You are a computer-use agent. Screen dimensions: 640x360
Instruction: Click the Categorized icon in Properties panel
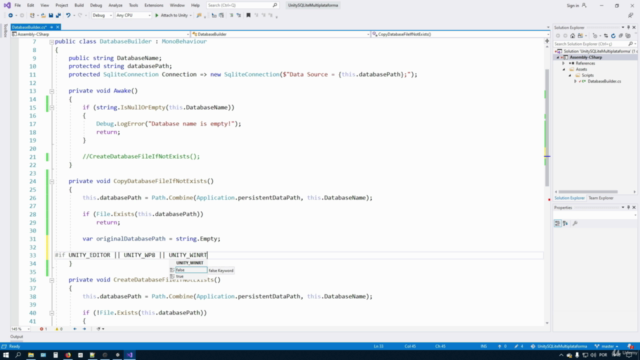(x=558, y=223)
